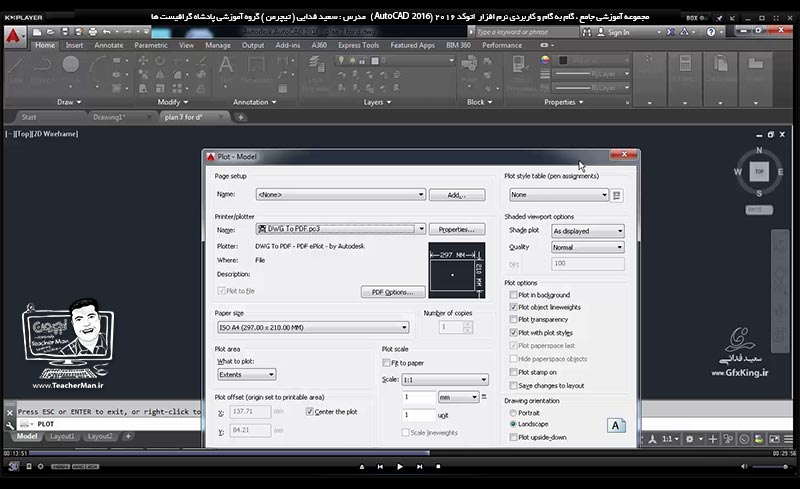Image resolution: width=800 pixels, height=489 pixels.
Task: Close the command line with its X icon
Action: point(10,412)
